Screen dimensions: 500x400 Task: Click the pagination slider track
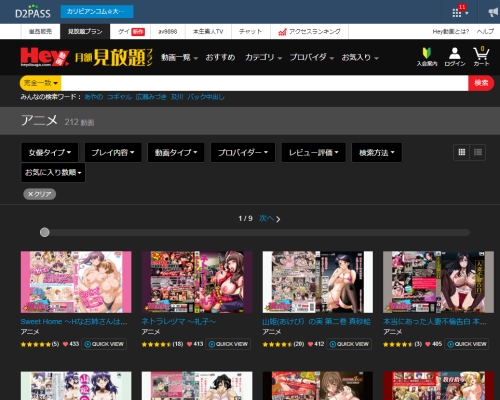(x=255, y=232)
